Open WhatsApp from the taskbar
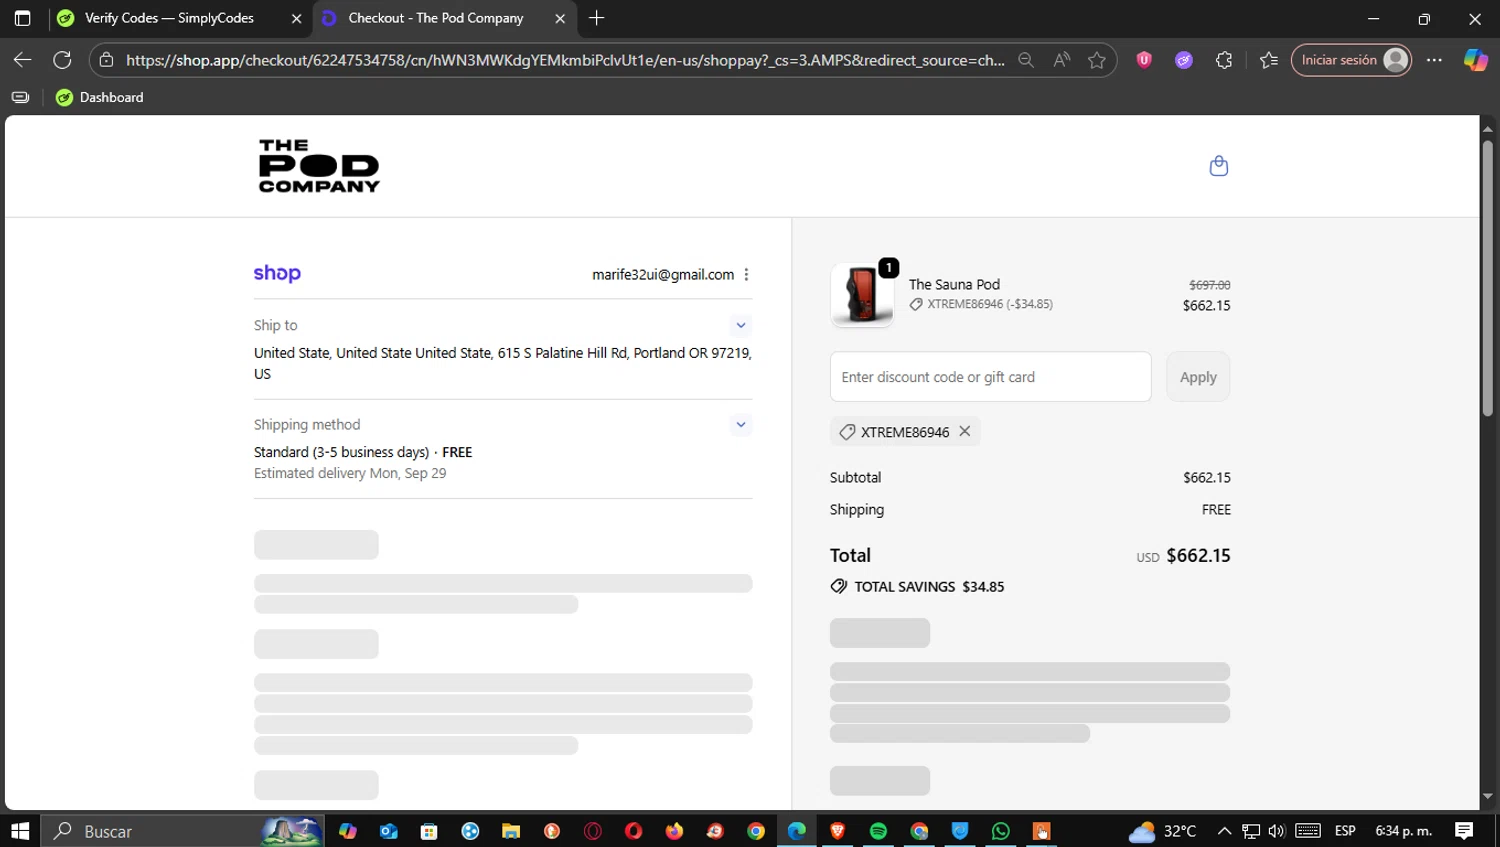The width and height of the screenshot is (1500, 847). [x=1001, y=831]
